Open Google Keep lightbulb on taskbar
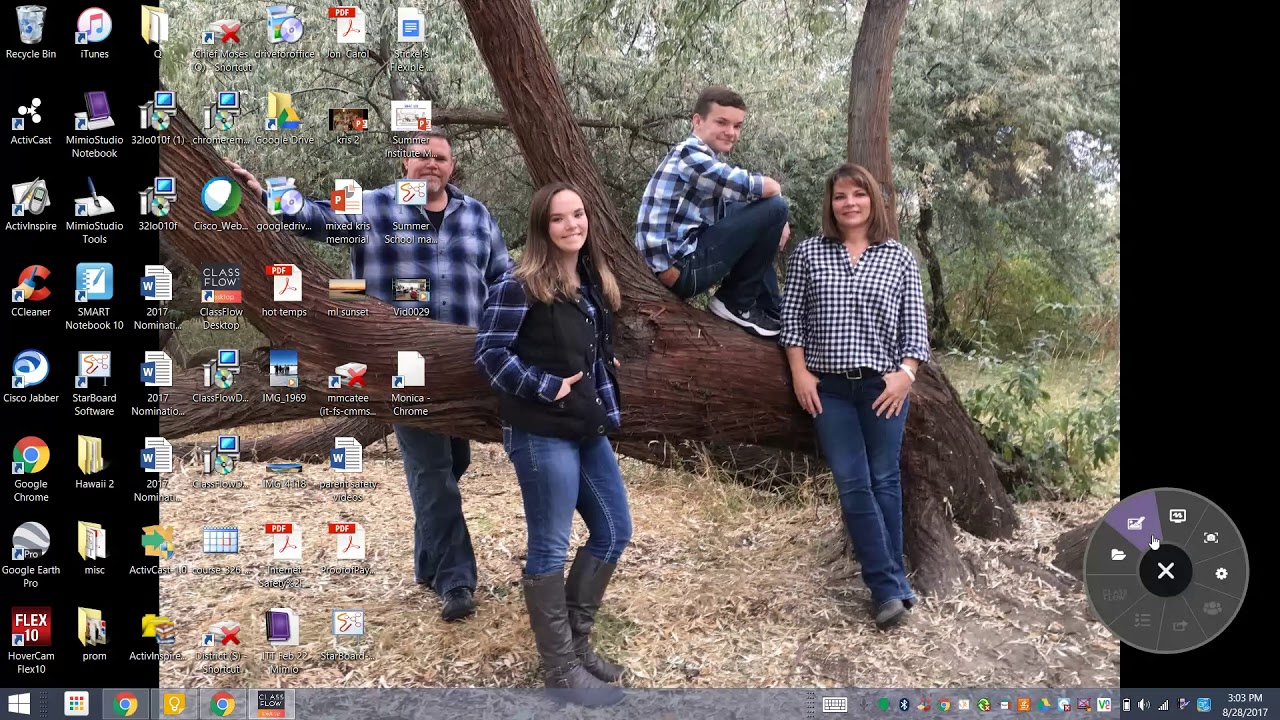The width and height of the screenshot is (1280, 720). 174,705
